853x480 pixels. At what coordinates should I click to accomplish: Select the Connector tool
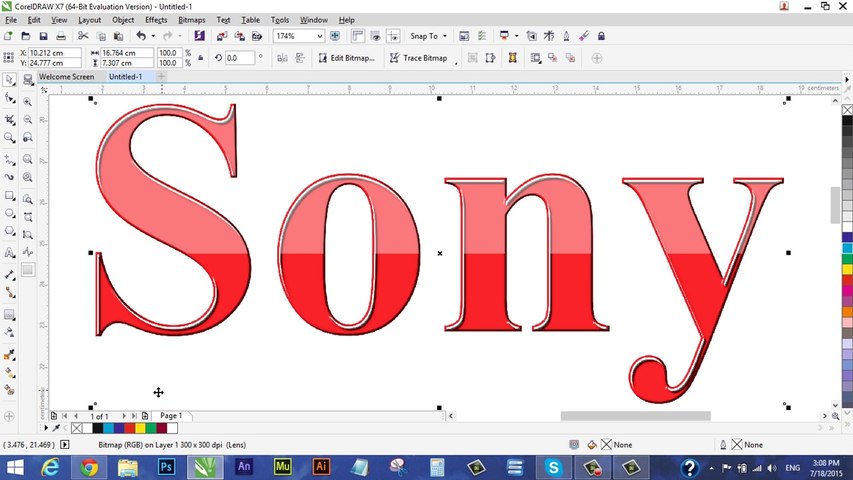[9, 293]
